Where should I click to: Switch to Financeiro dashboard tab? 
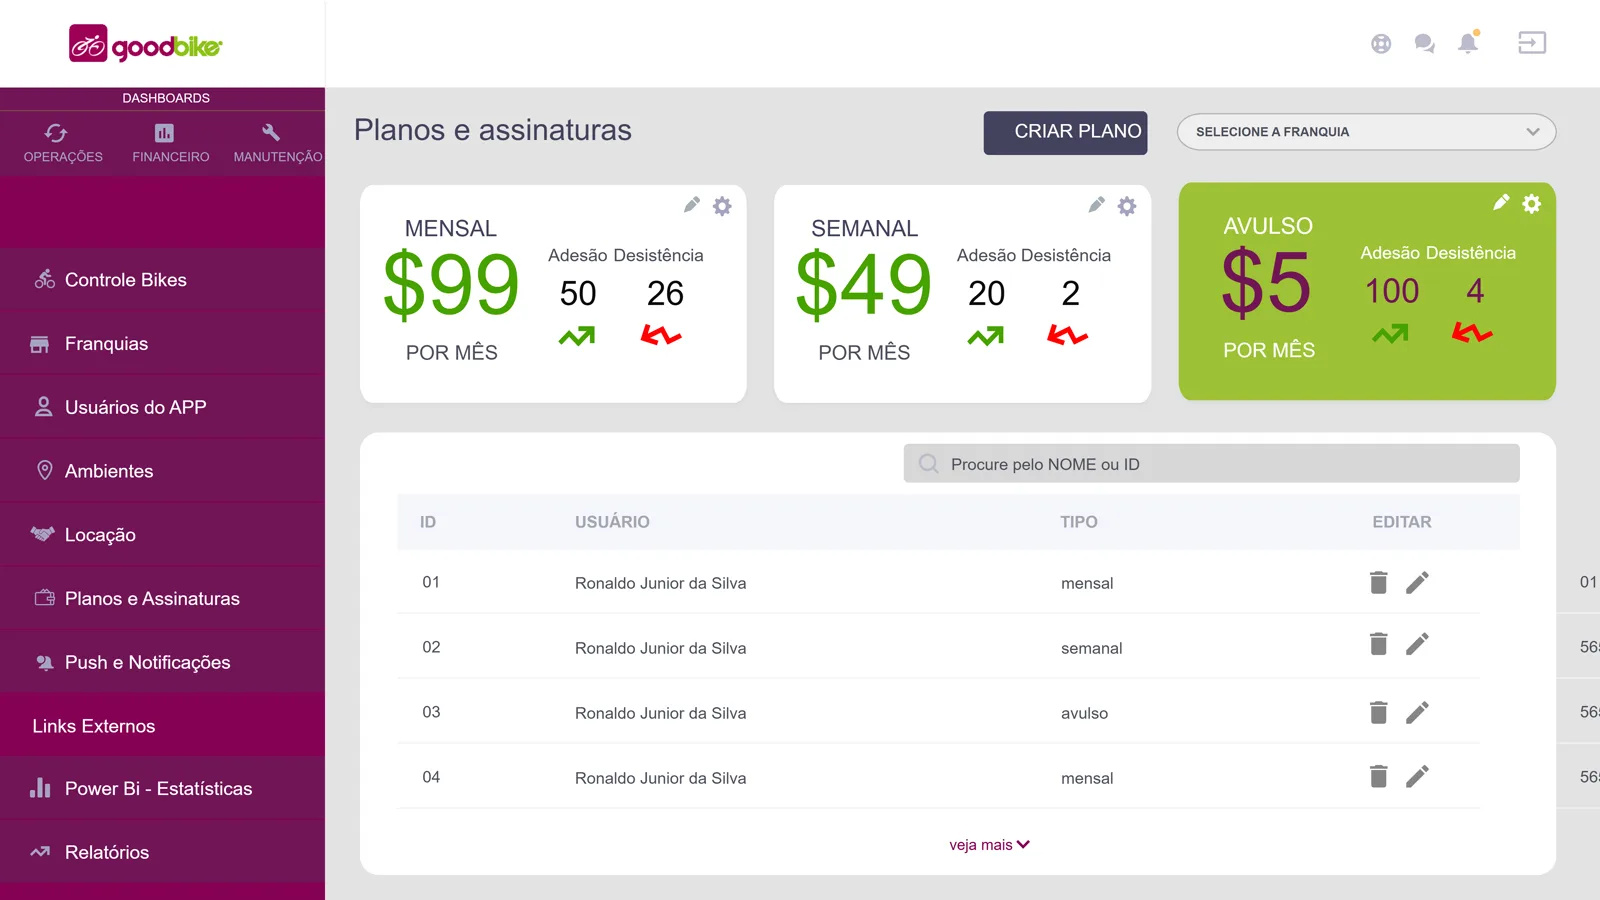click(171, 144)
